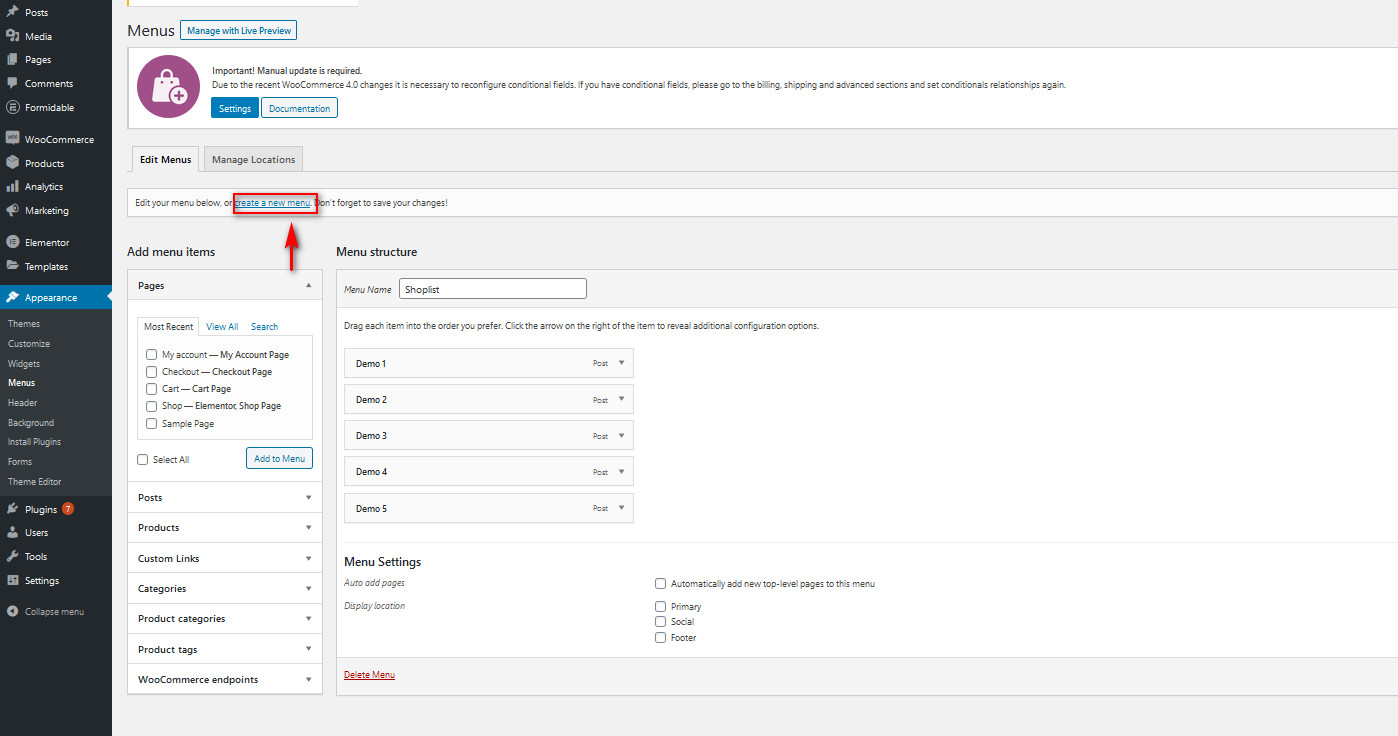Expand Demo 5 menu item options
The image size is (1398, 736).
point(621,508)
